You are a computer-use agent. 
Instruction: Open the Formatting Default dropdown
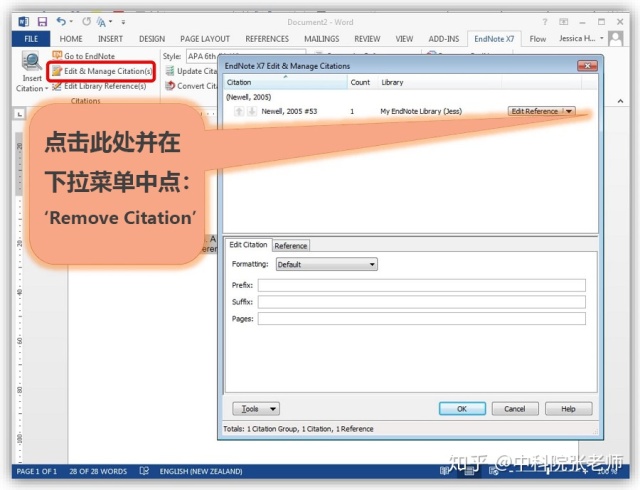pos(327,264)
